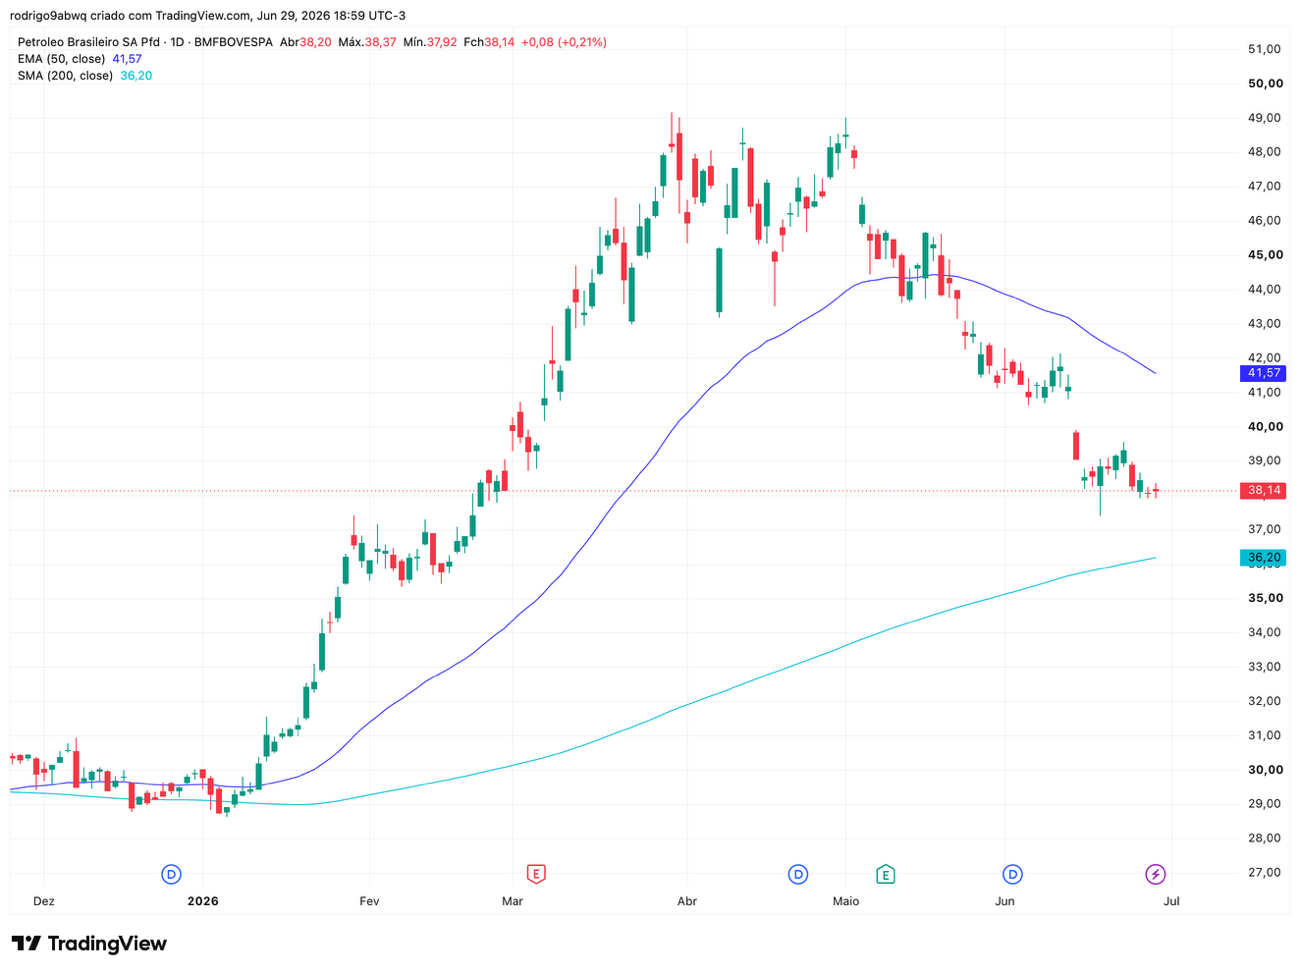Viewport: 1300px width, 973px height.
Task: Click the cyan 36,20 SMA price label
Action: pos(1263,557)
